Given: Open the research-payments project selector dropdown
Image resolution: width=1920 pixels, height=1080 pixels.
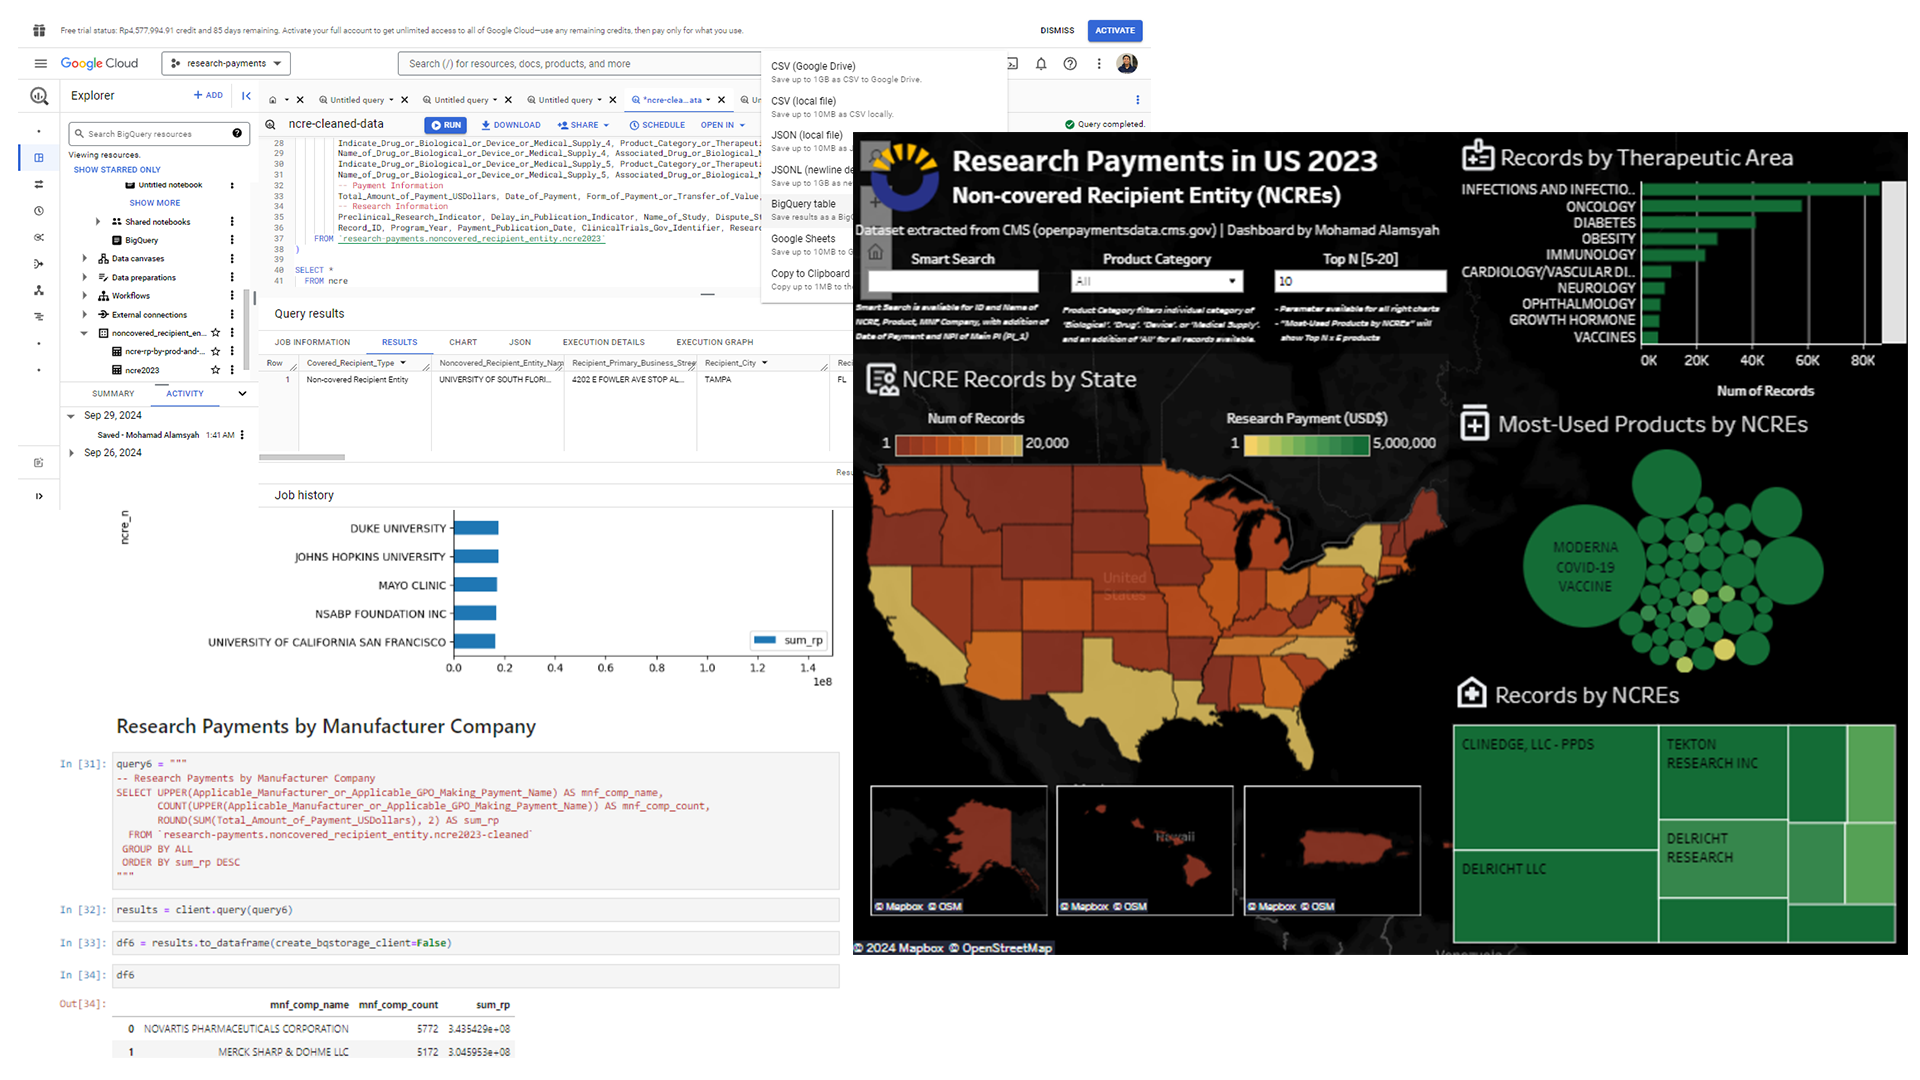Looking at the screenshot, I should 226,63.
